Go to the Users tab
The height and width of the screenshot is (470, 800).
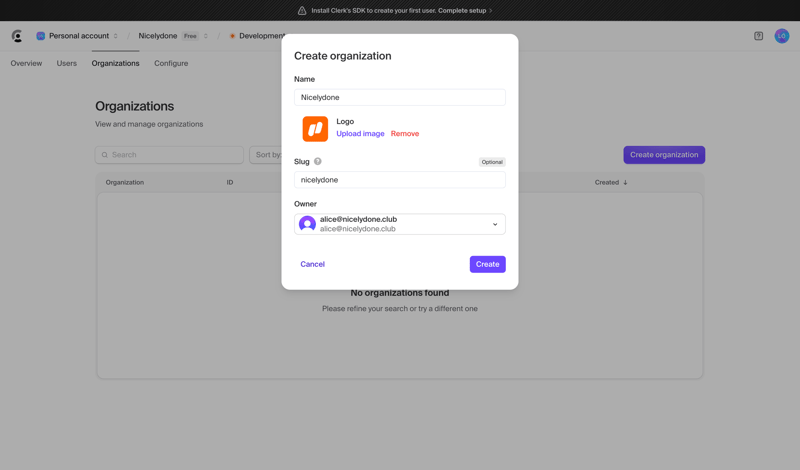(x=66, y=63)
